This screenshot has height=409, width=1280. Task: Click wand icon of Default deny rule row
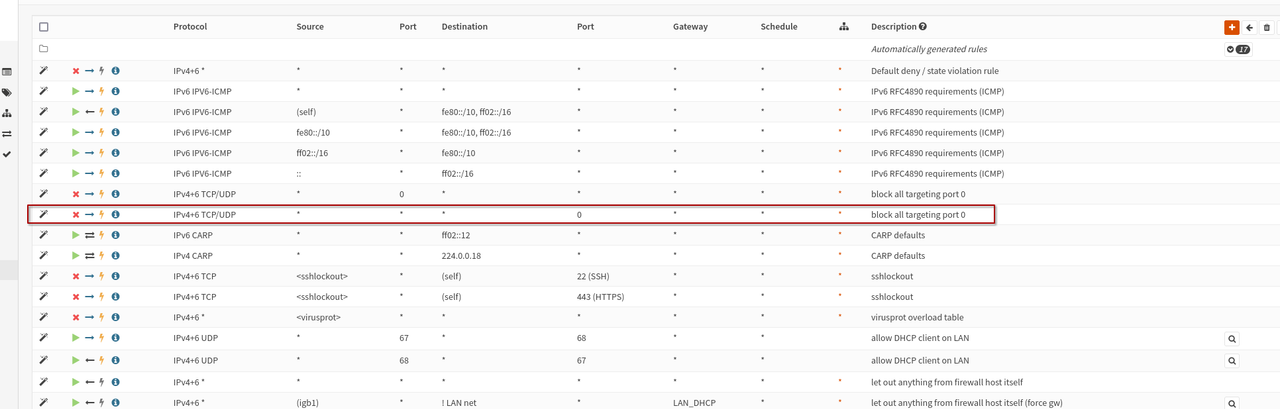[43, 71]
